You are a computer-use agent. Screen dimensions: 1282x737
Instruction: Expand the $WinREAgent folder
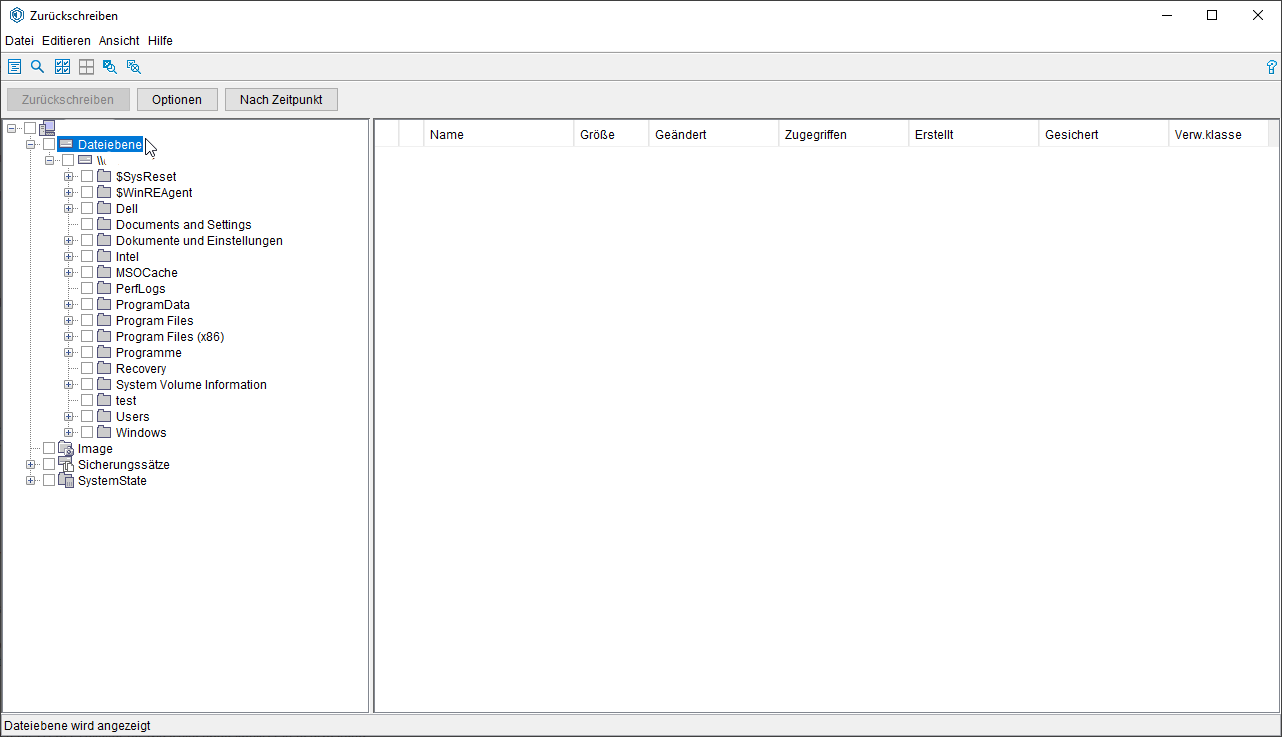click(68, 193)
